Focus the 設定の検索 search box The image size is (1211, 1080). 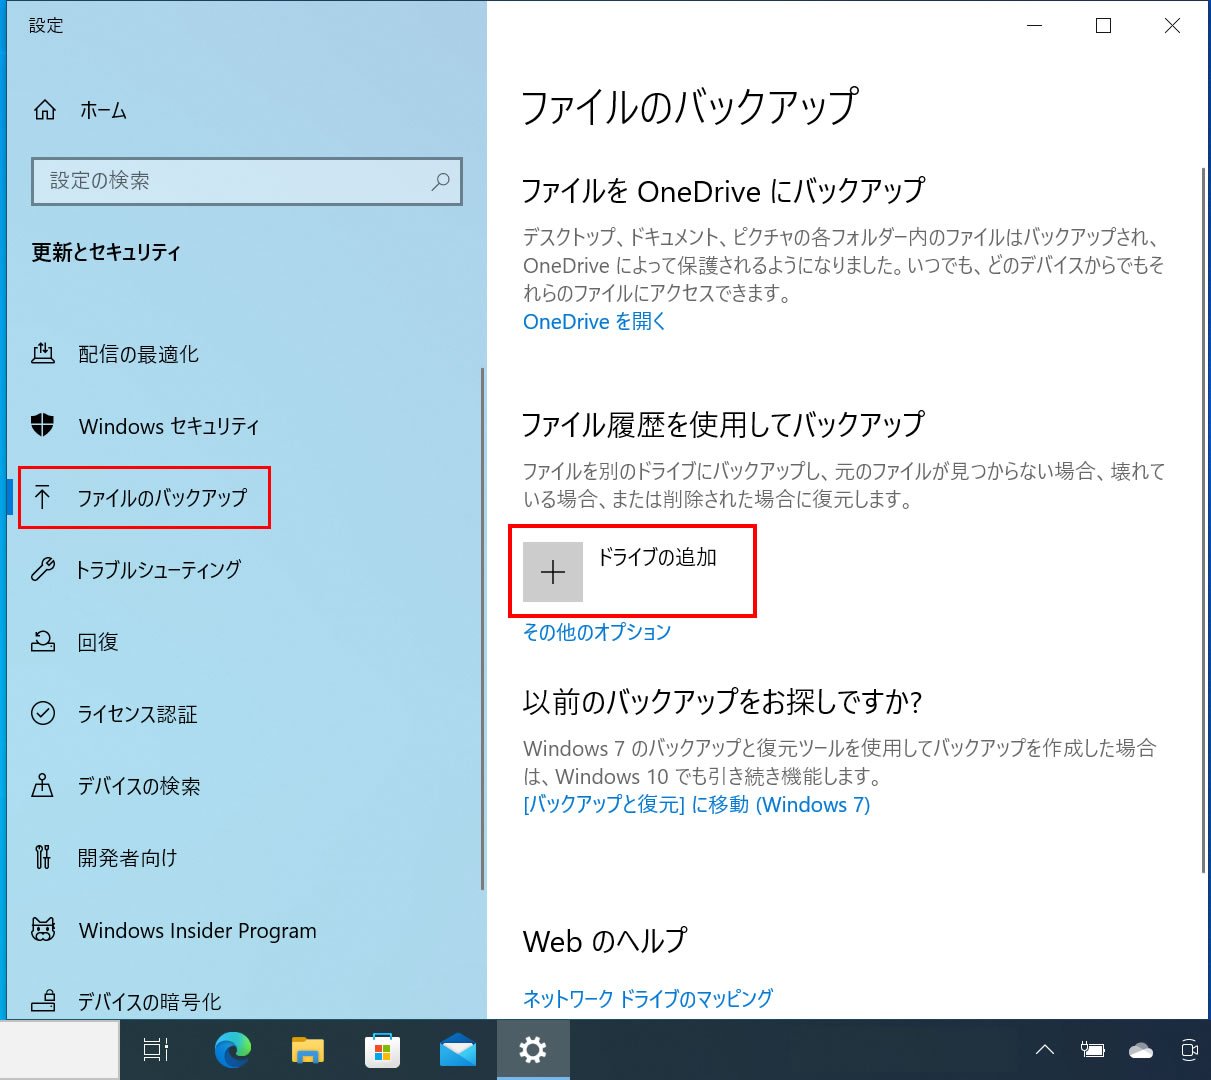(x=247, y=181)
